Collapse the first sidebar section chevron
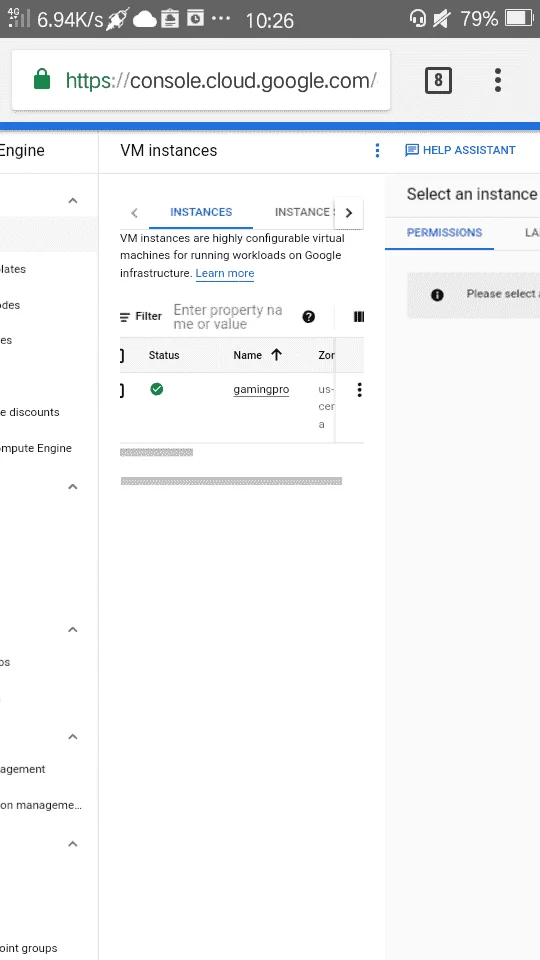This screenshot has width=540, height=960. (x=73, y=201)
